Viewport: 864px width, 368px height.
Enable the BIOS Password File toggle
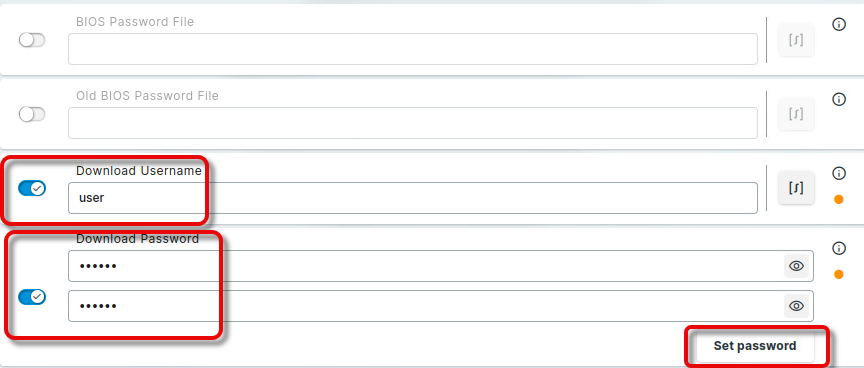coord(32,40)
